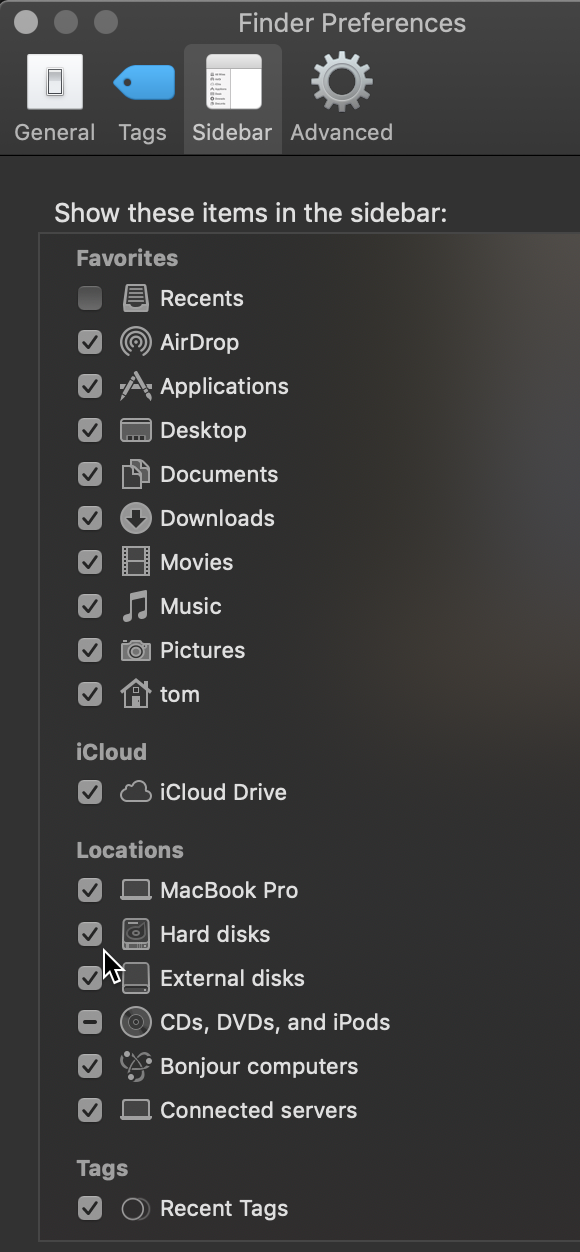Click the MacBook Pro laptop icon

pyautogui.click(x=135, y=890)
